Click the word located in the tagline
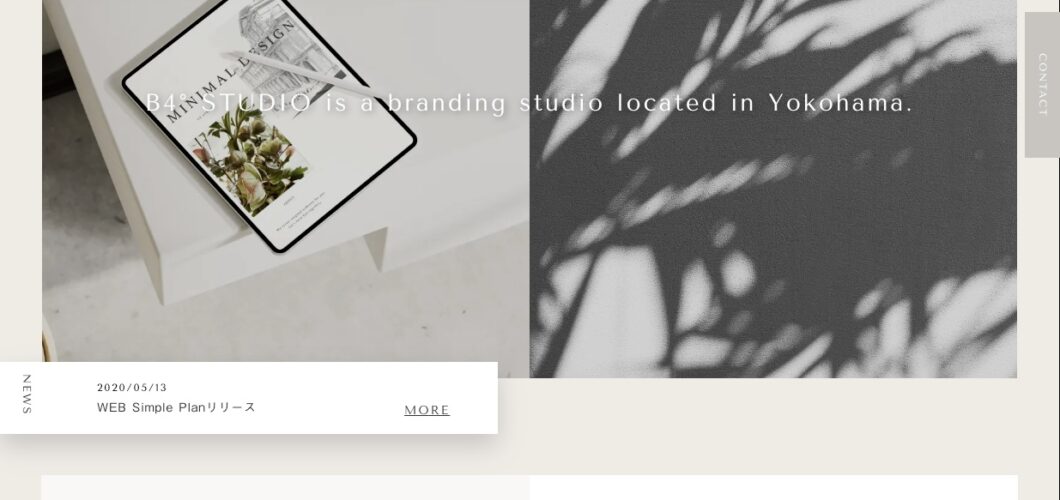Viewport: 1060px width, 500px height. pyautogui.click(x=667, y=103)
